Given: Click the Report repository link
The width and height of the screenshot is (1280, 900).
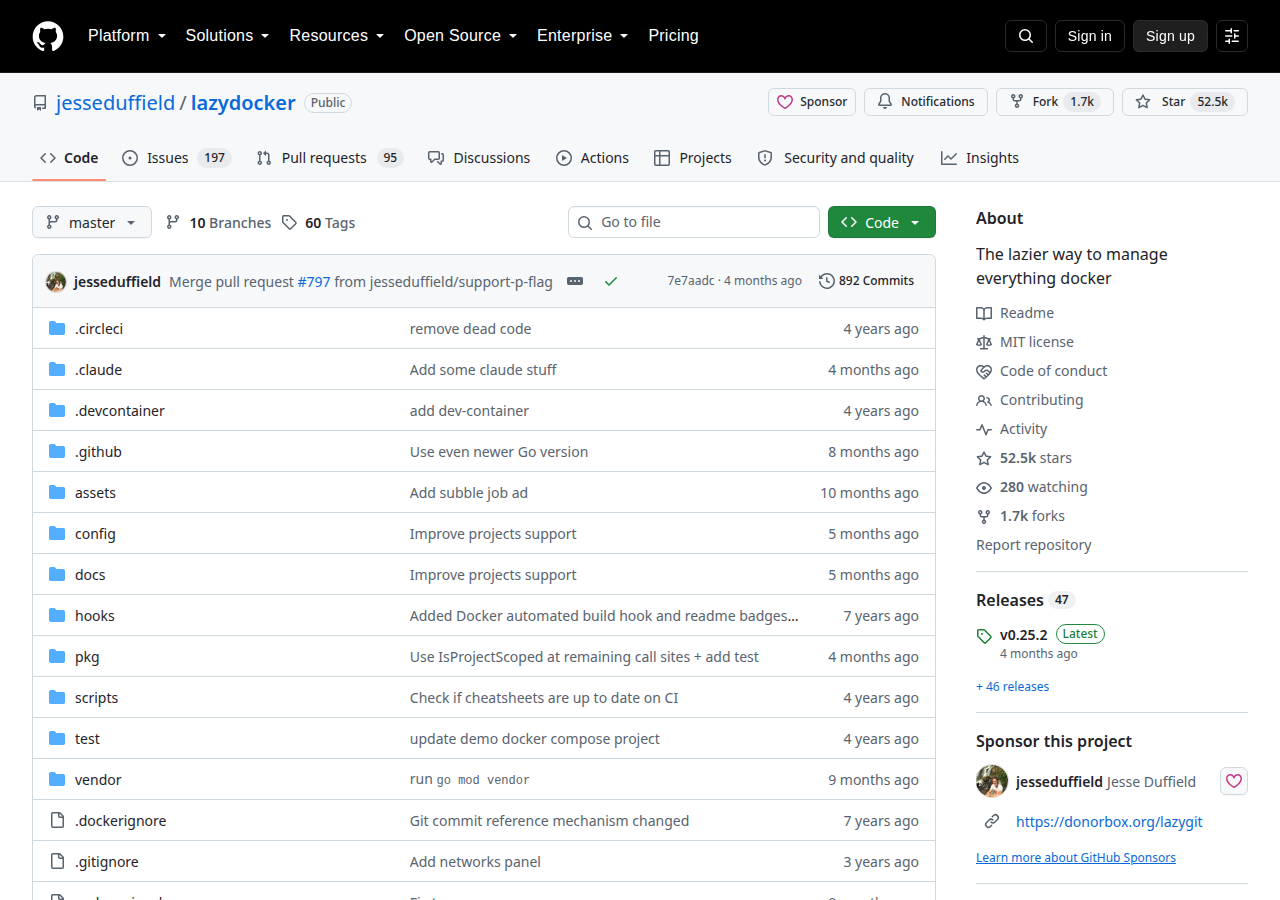Looking at the screenshot, I should (1034, 545).
